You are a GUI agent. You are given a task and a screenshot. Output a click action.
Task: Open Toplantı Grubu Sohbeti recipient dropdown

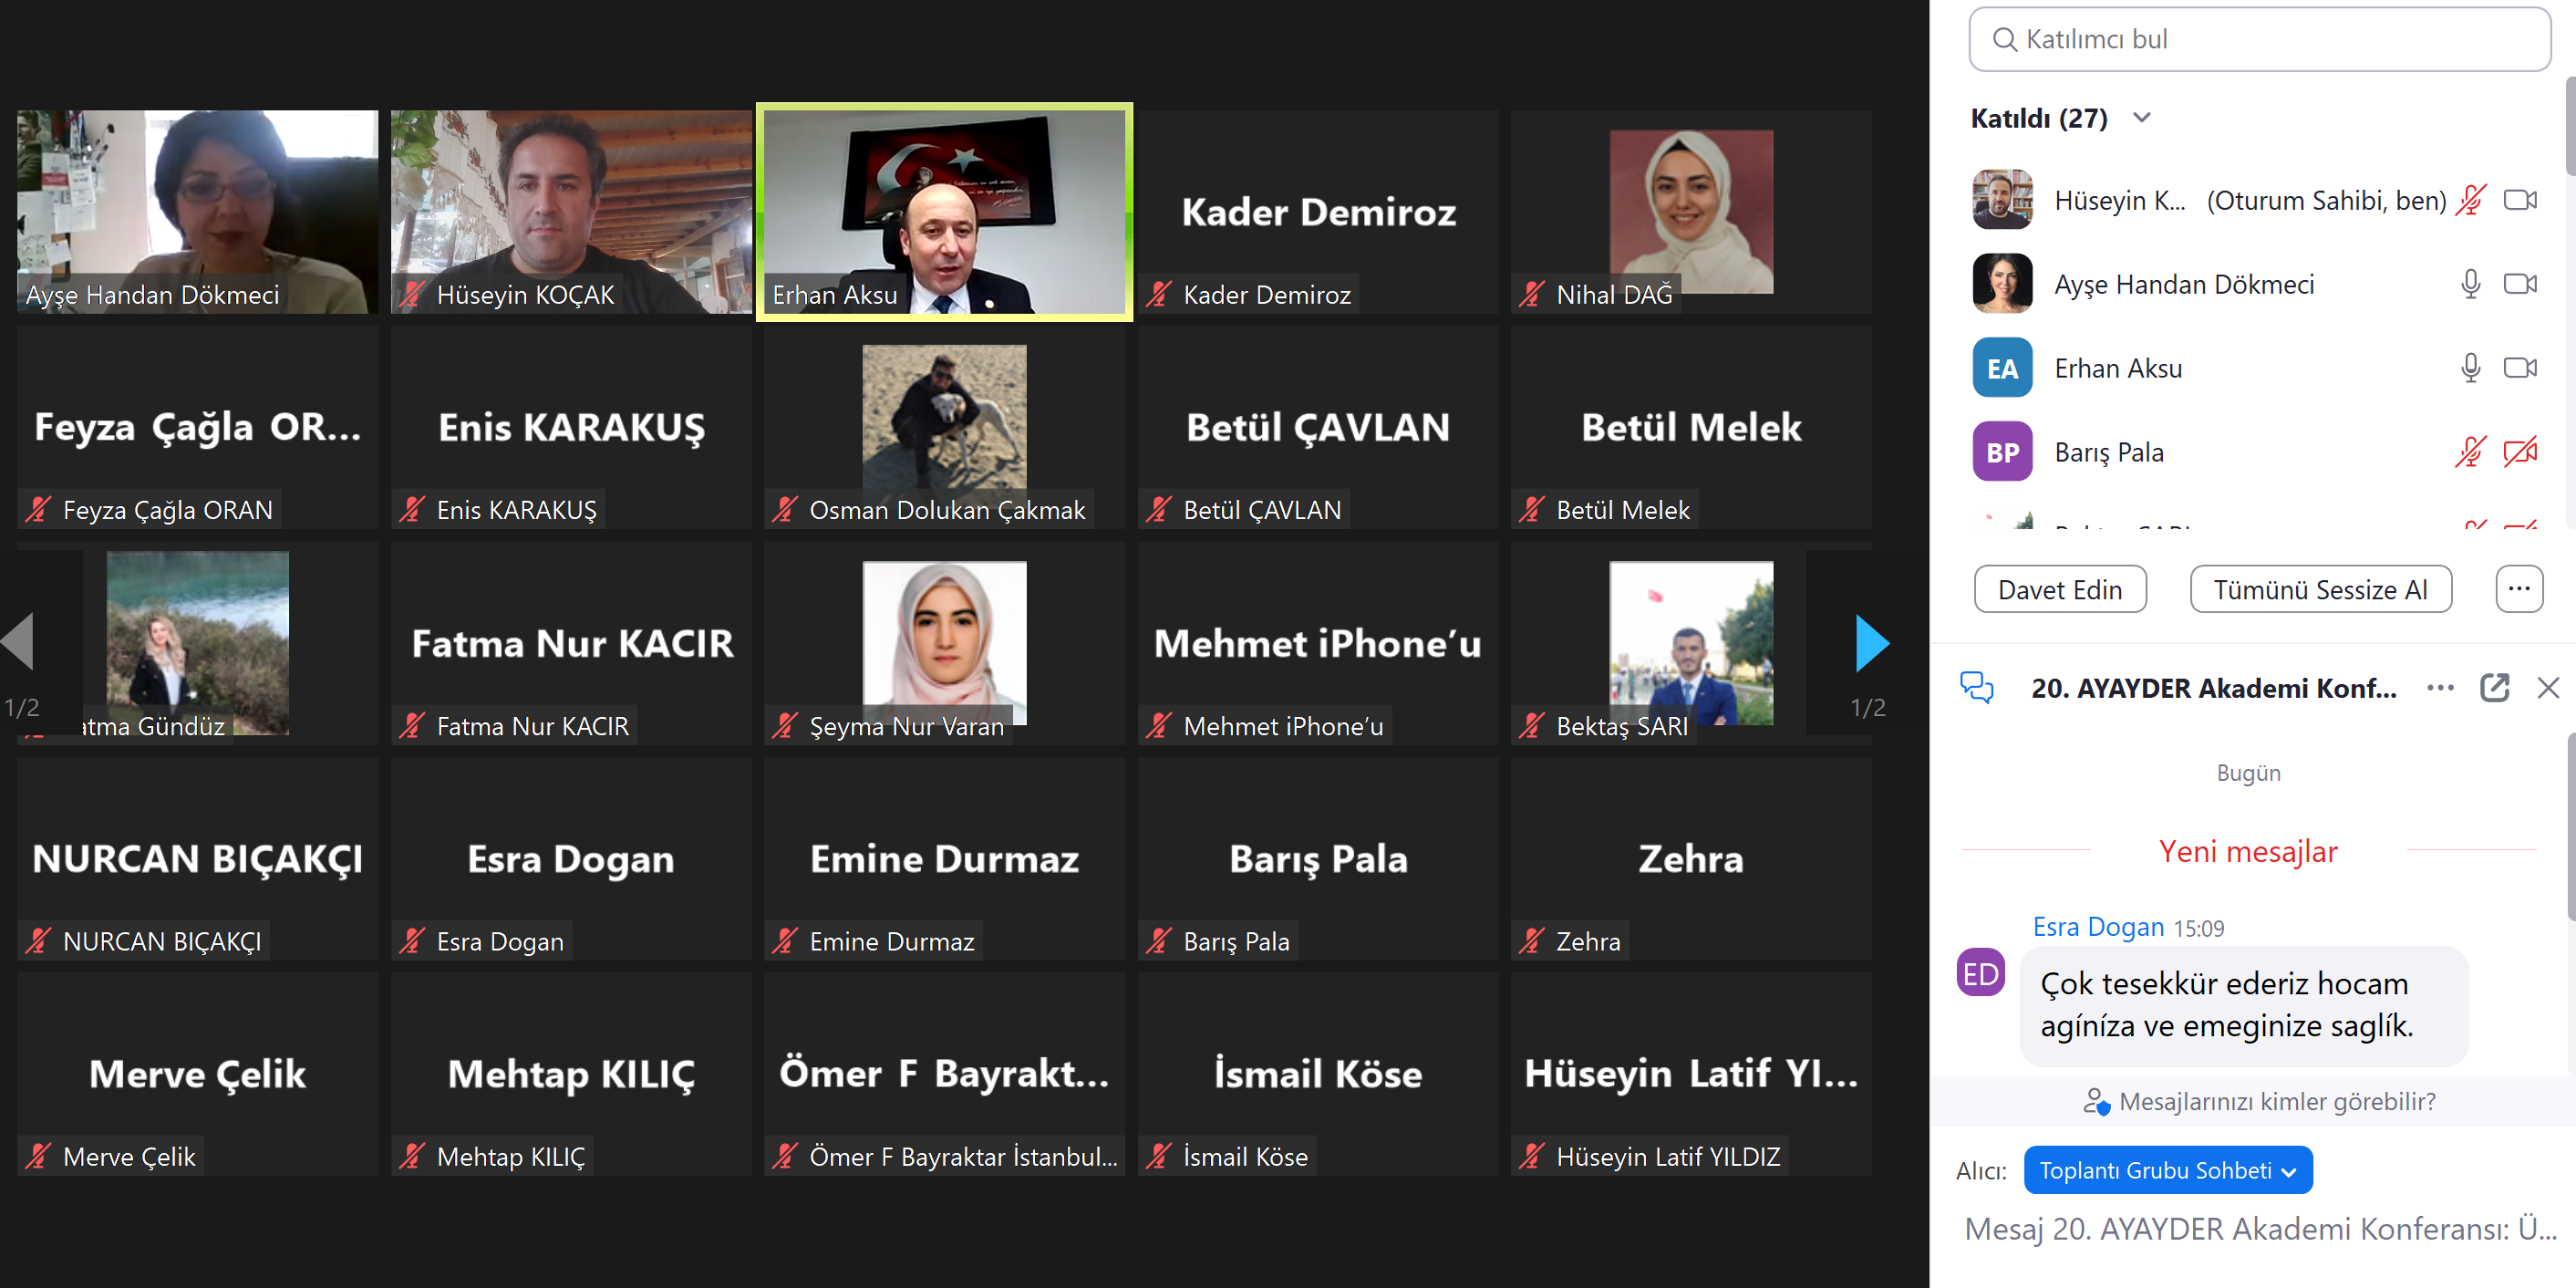tap(2167, 1170)
